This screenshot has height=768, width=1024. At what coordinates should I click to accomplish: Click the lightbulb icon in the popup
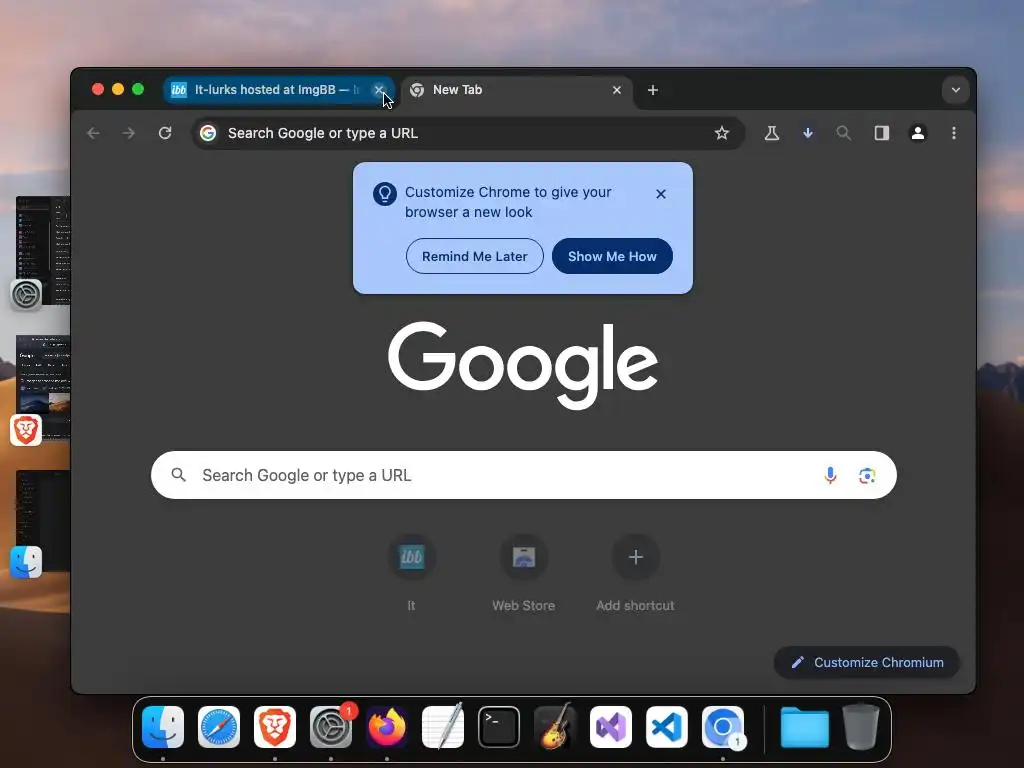point(385,194)
